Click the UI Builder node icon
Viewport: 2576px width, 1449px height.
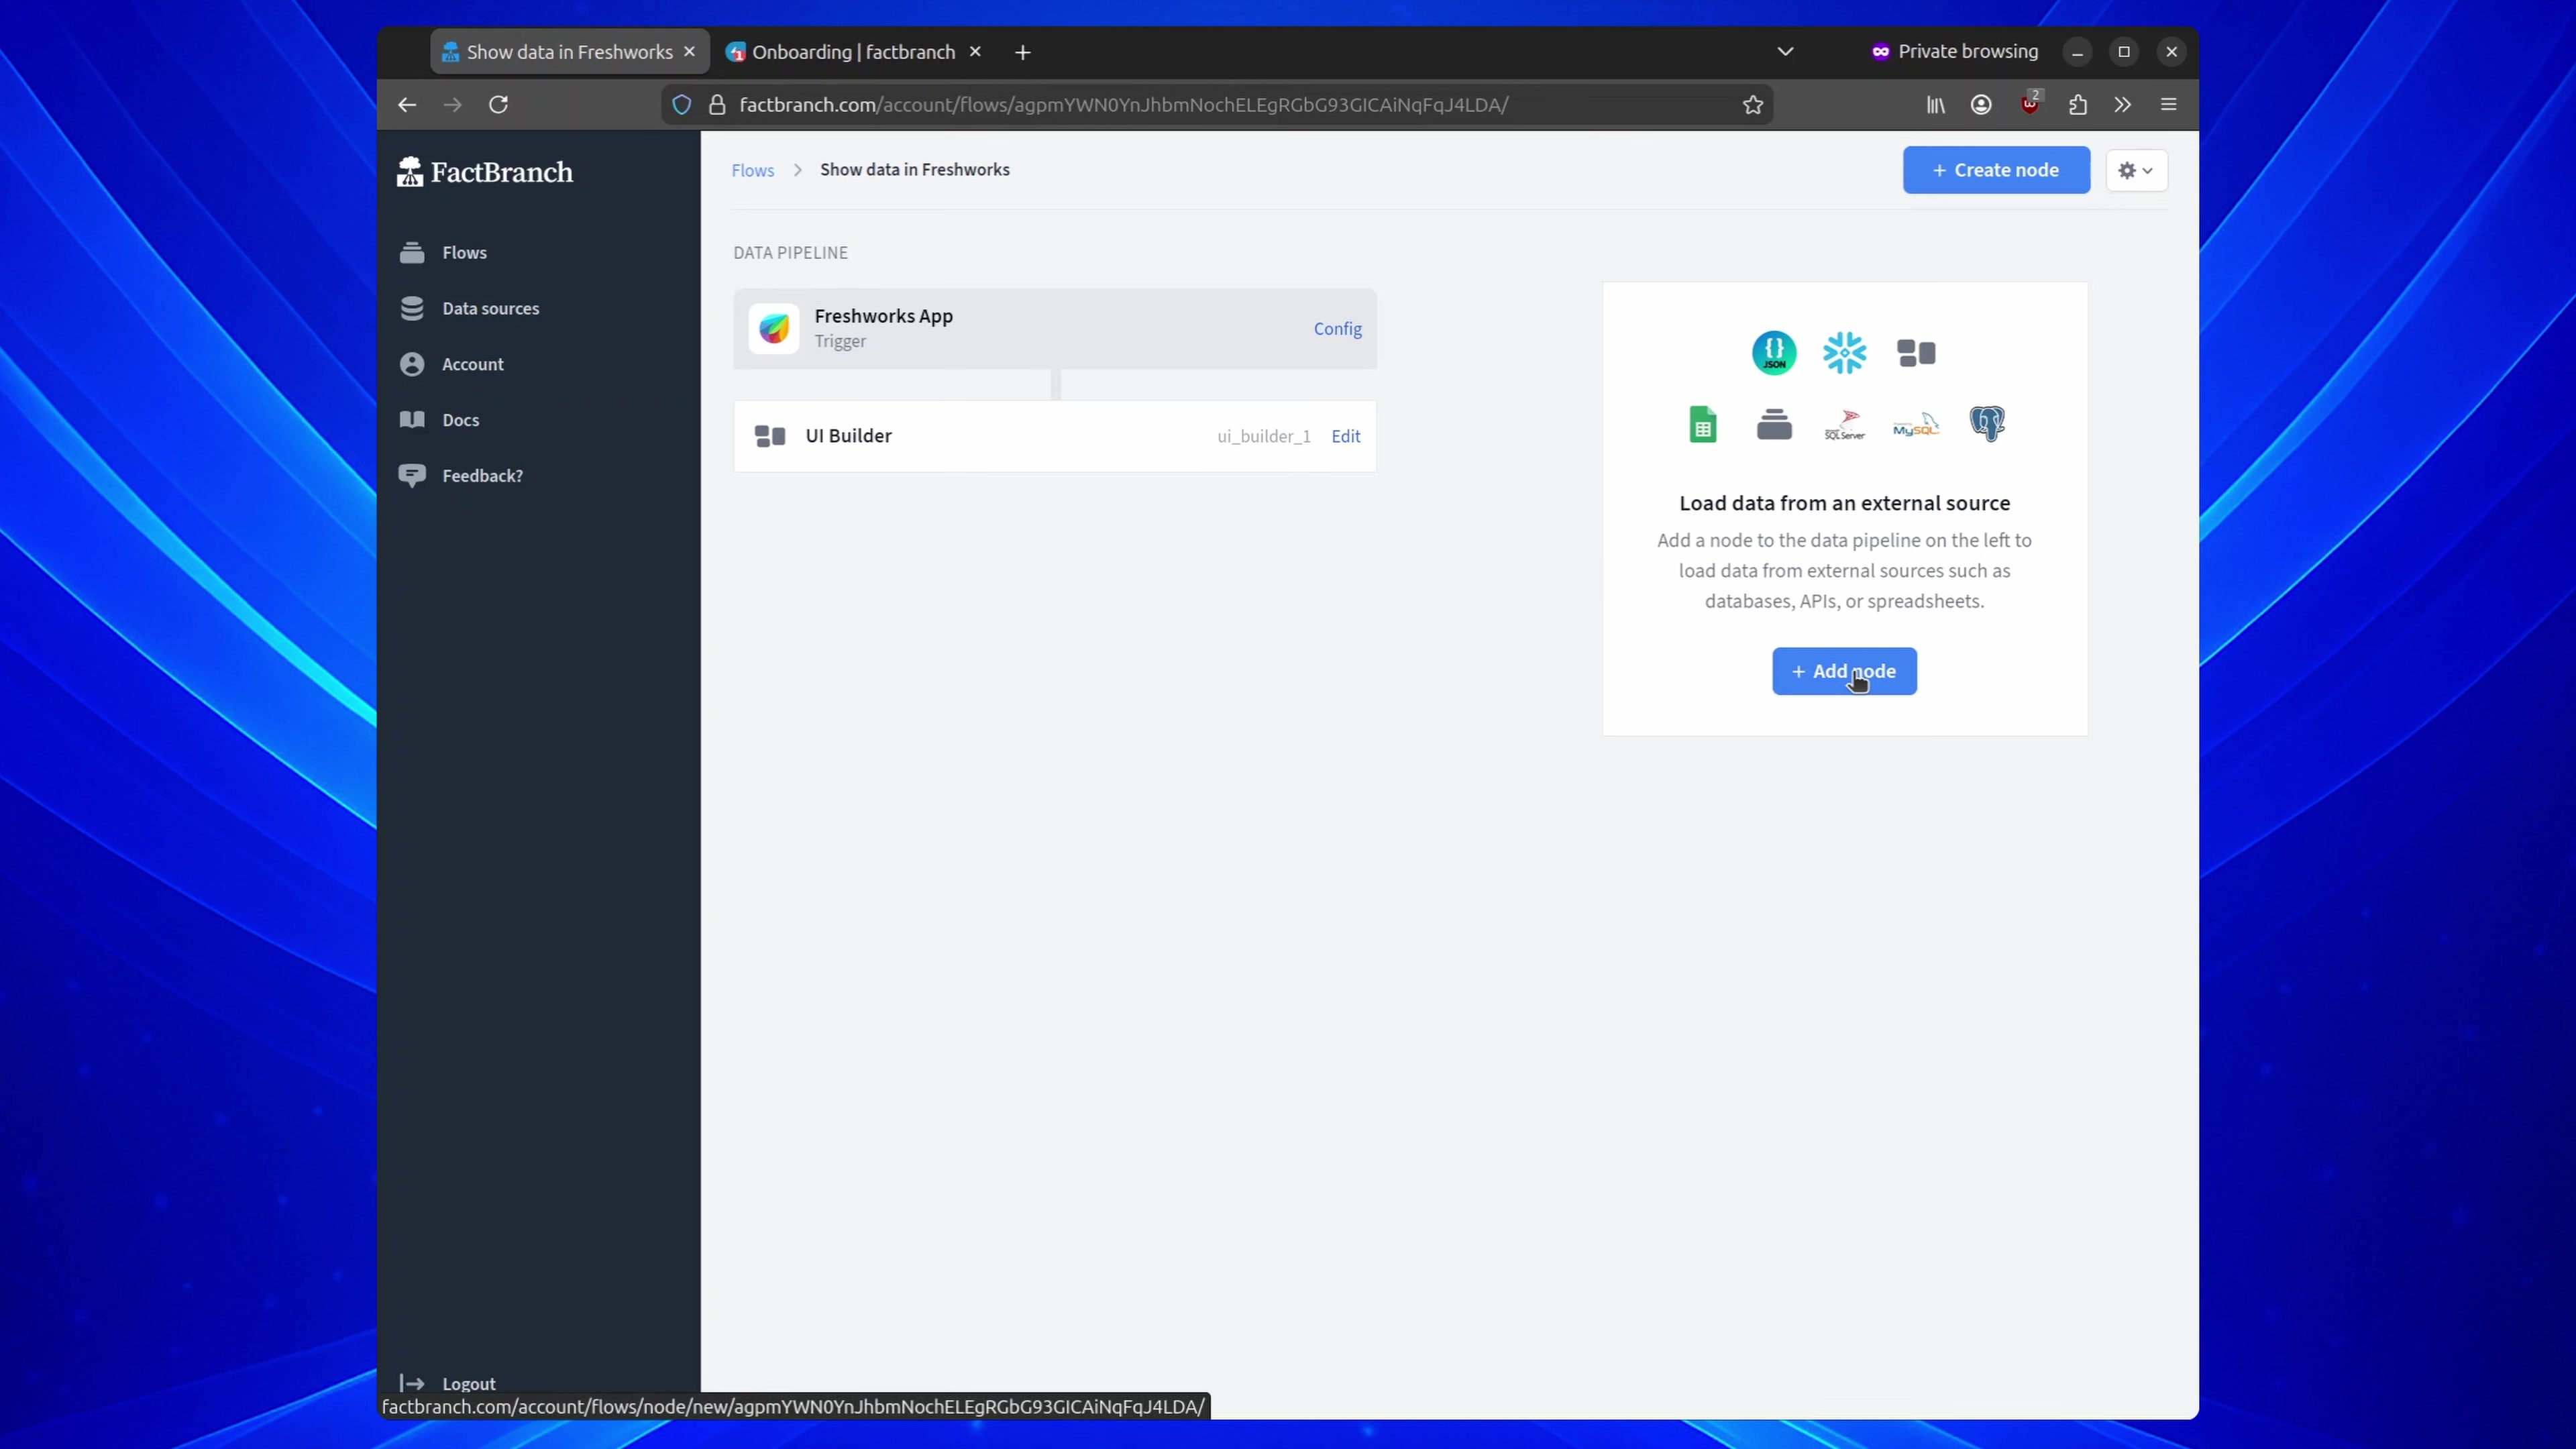[770, 436]
